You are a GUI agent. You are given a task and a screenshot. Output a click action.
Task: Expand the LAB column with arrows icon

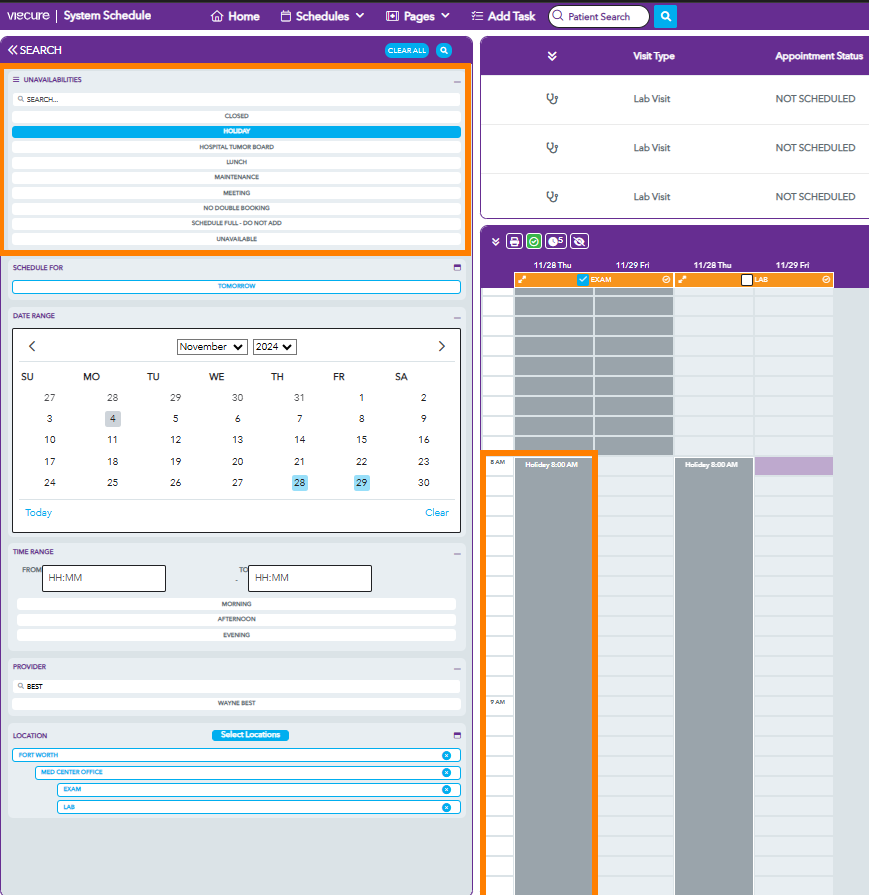tap(682, 280)
